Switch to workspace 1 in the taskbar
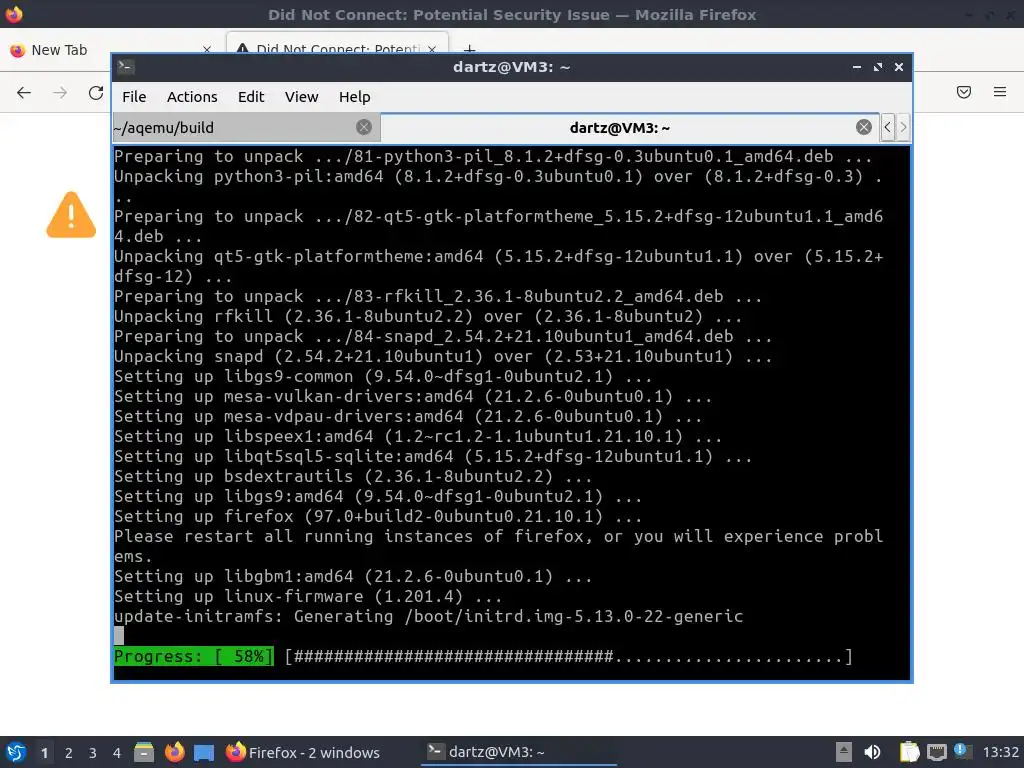 44,753
